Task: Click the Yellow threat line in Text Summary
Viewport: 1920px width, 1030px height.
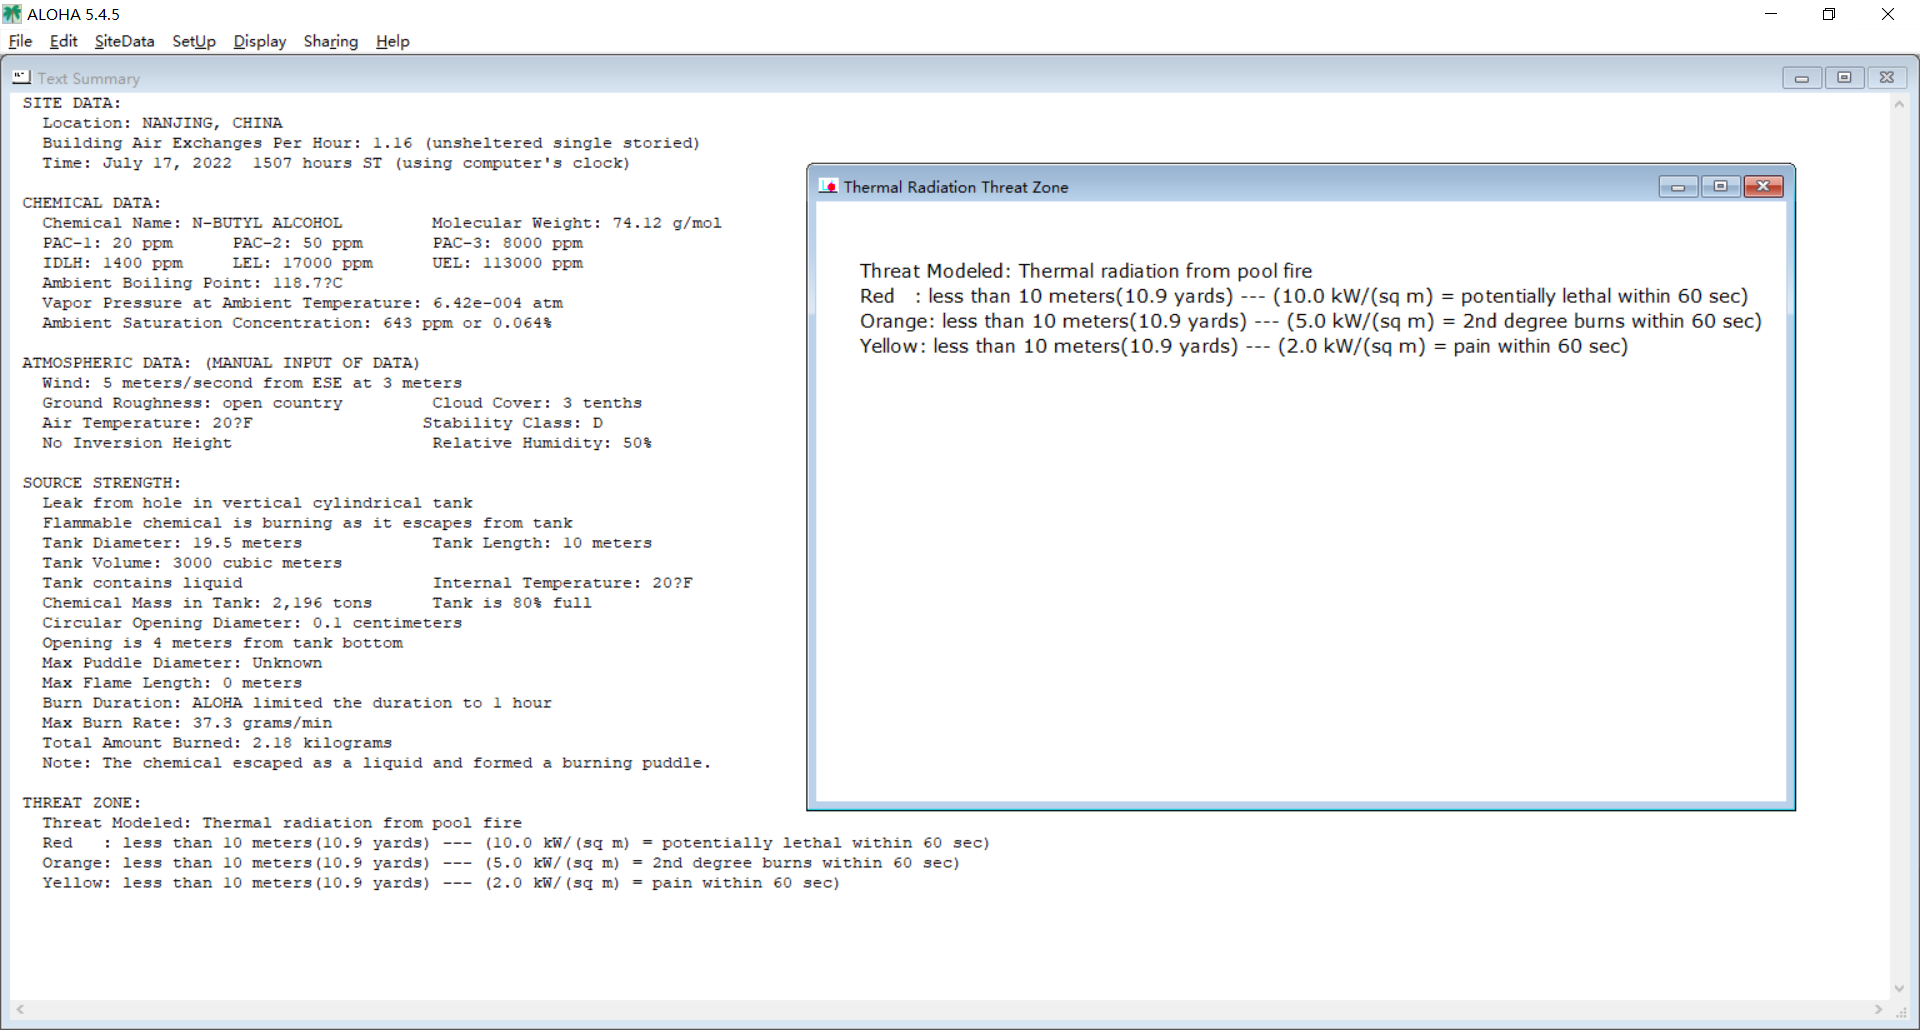Action: pyautogui.click(x=441, y=883)
